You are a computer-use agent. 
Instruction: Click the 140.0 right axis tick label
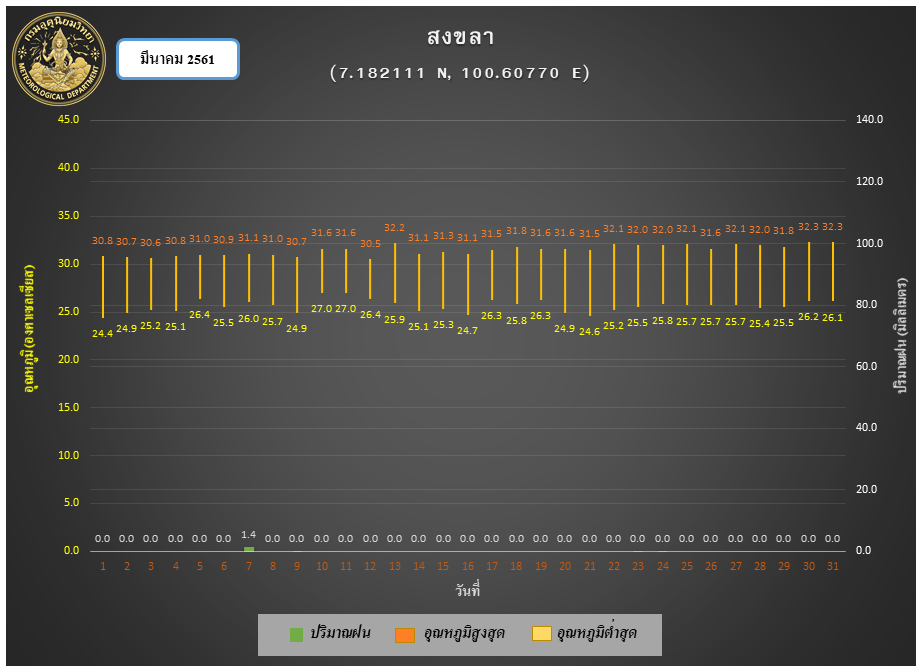click(870, 119)
